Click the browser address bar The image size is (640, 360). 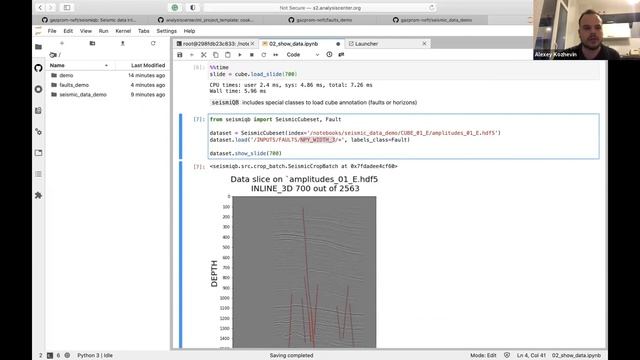click(x=320, y=8)
